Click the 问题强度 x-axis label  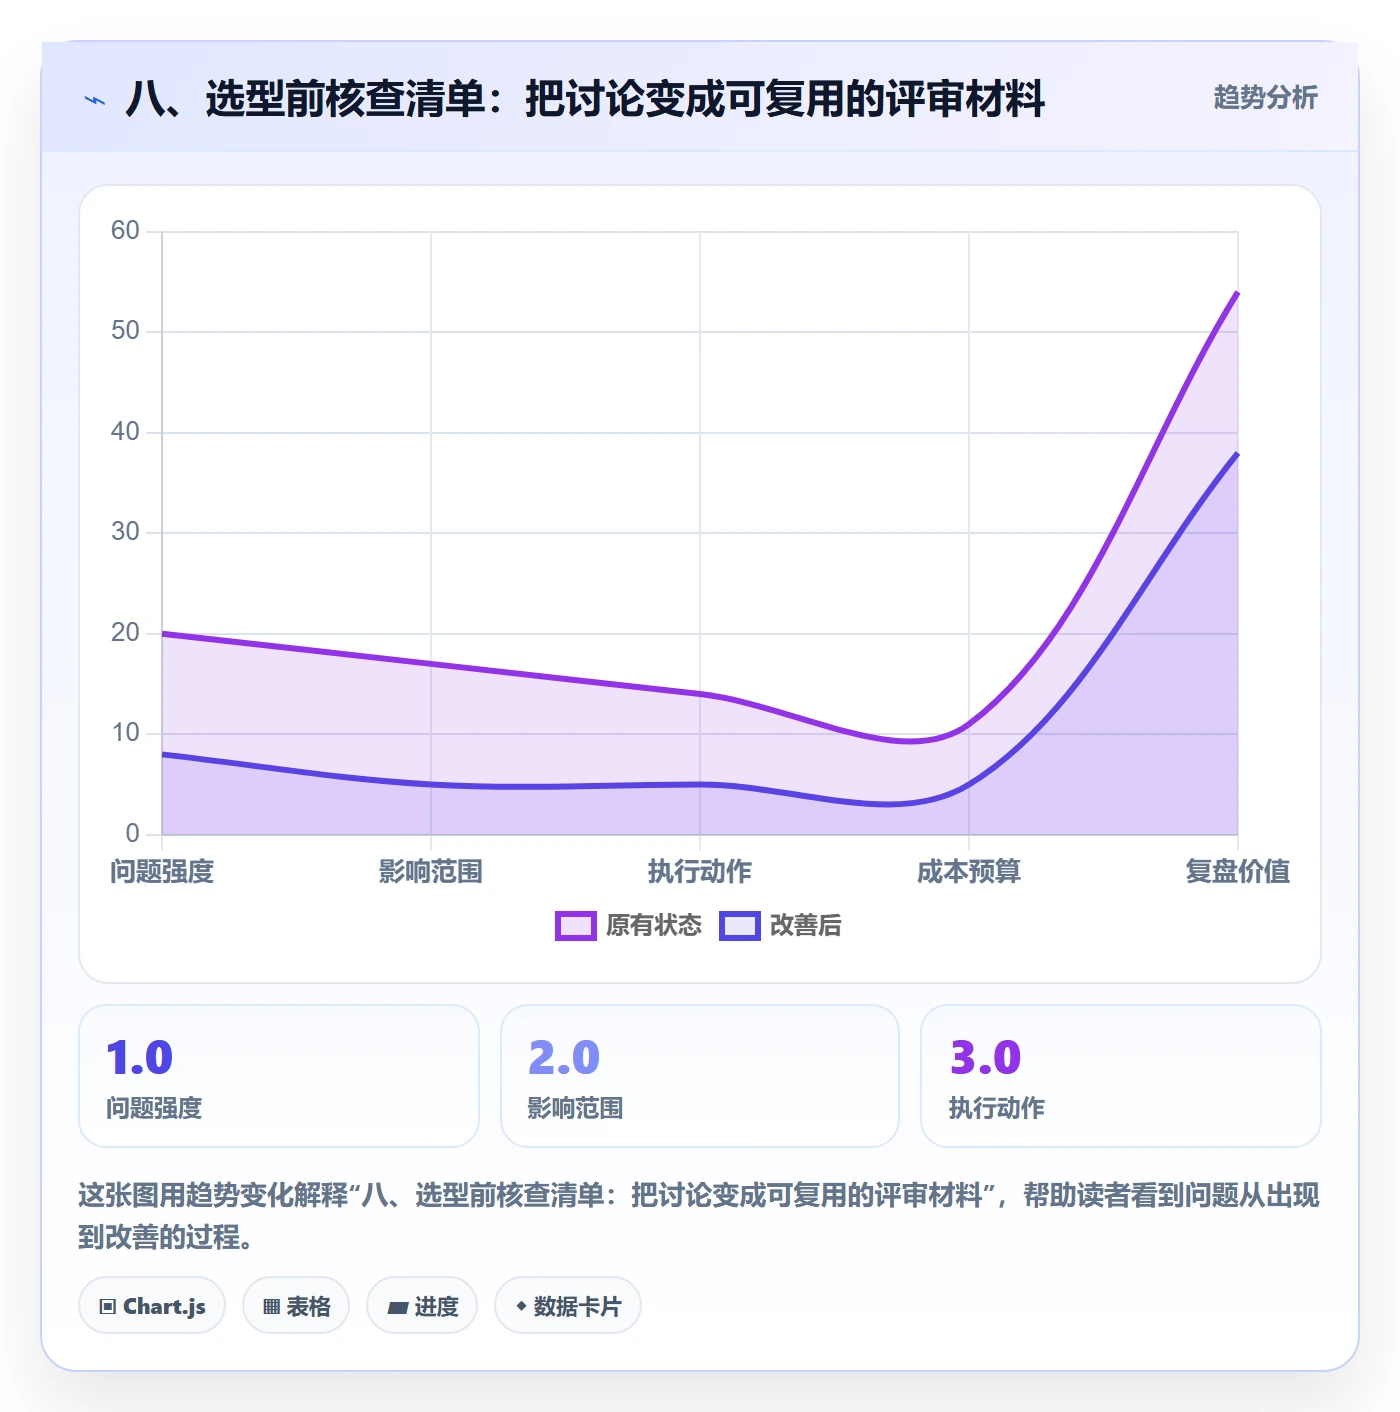click(162, 871)
